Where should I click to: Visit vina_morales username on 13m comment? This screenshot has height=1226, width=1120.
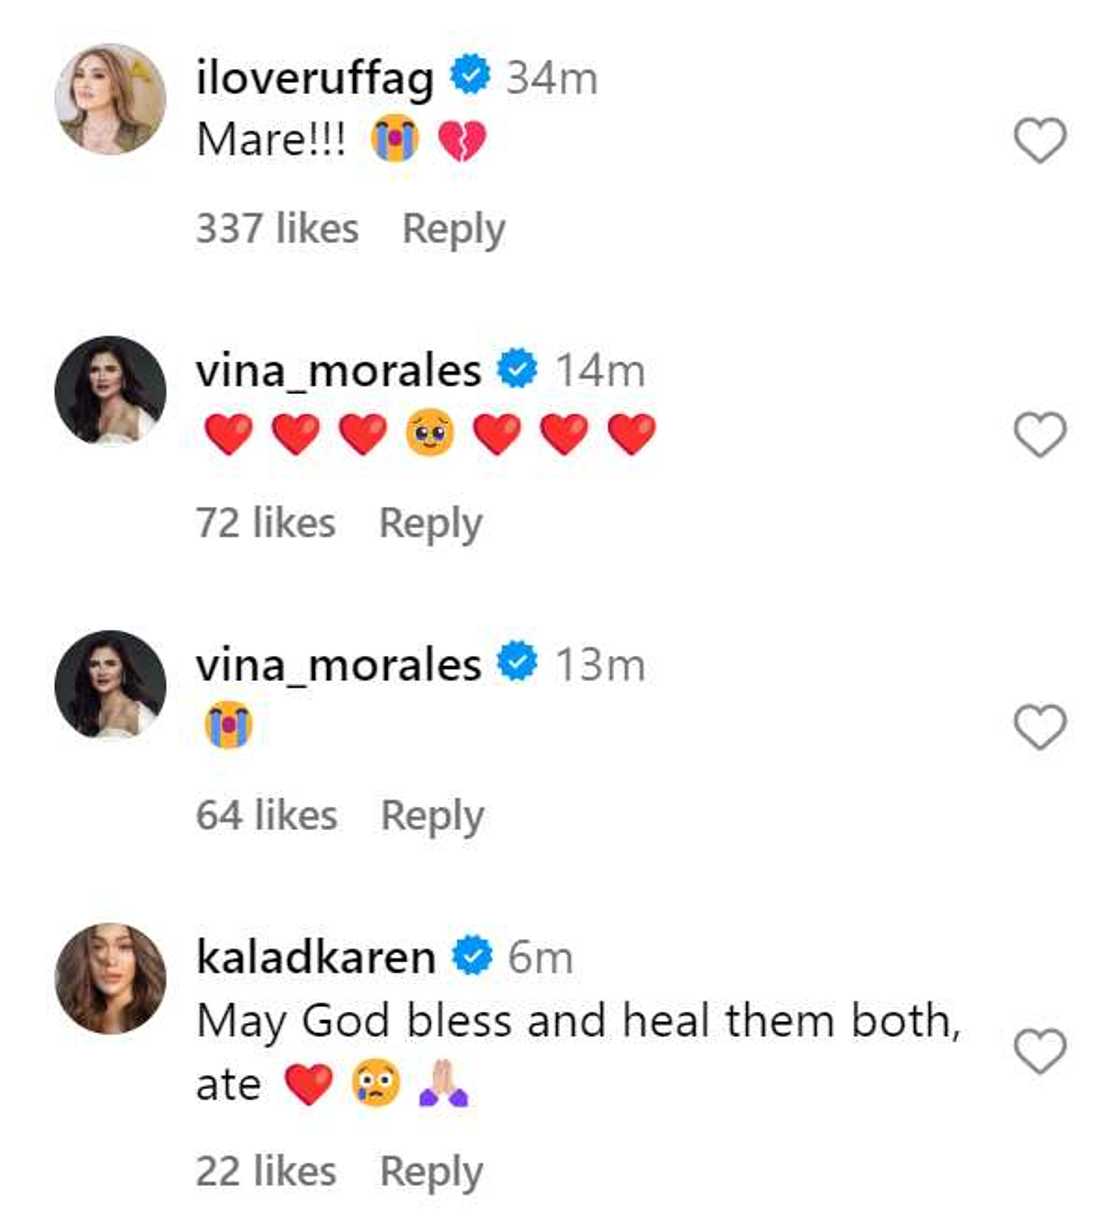click(x=338, y=665)
